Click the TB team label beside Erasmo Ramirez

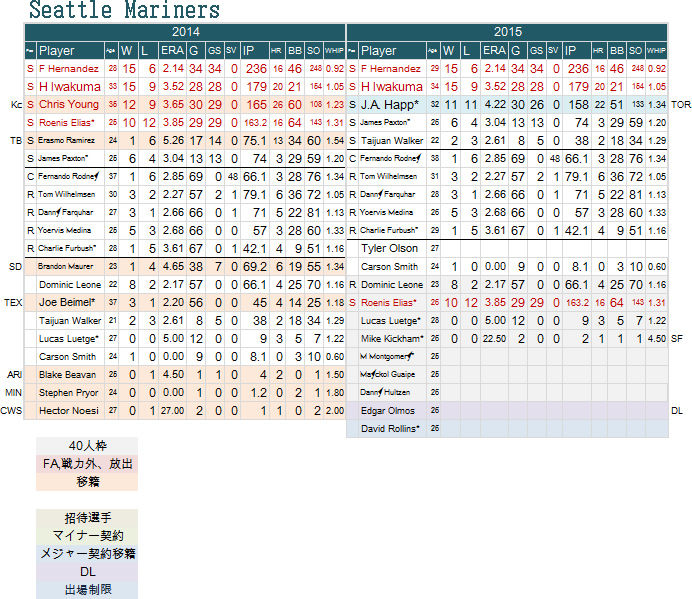coord(16,140)
